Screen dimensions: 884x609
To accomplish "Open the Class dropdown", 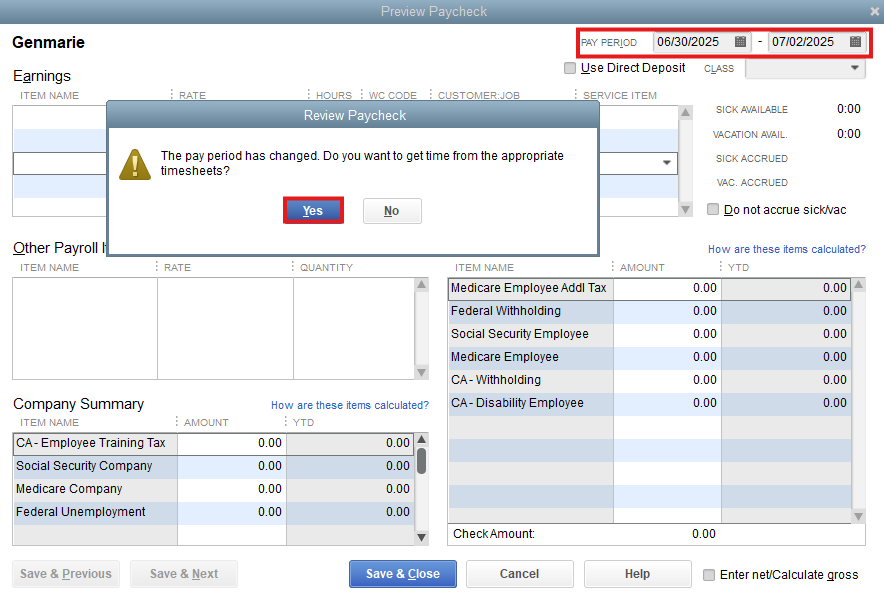I will (x=855, y=68).
